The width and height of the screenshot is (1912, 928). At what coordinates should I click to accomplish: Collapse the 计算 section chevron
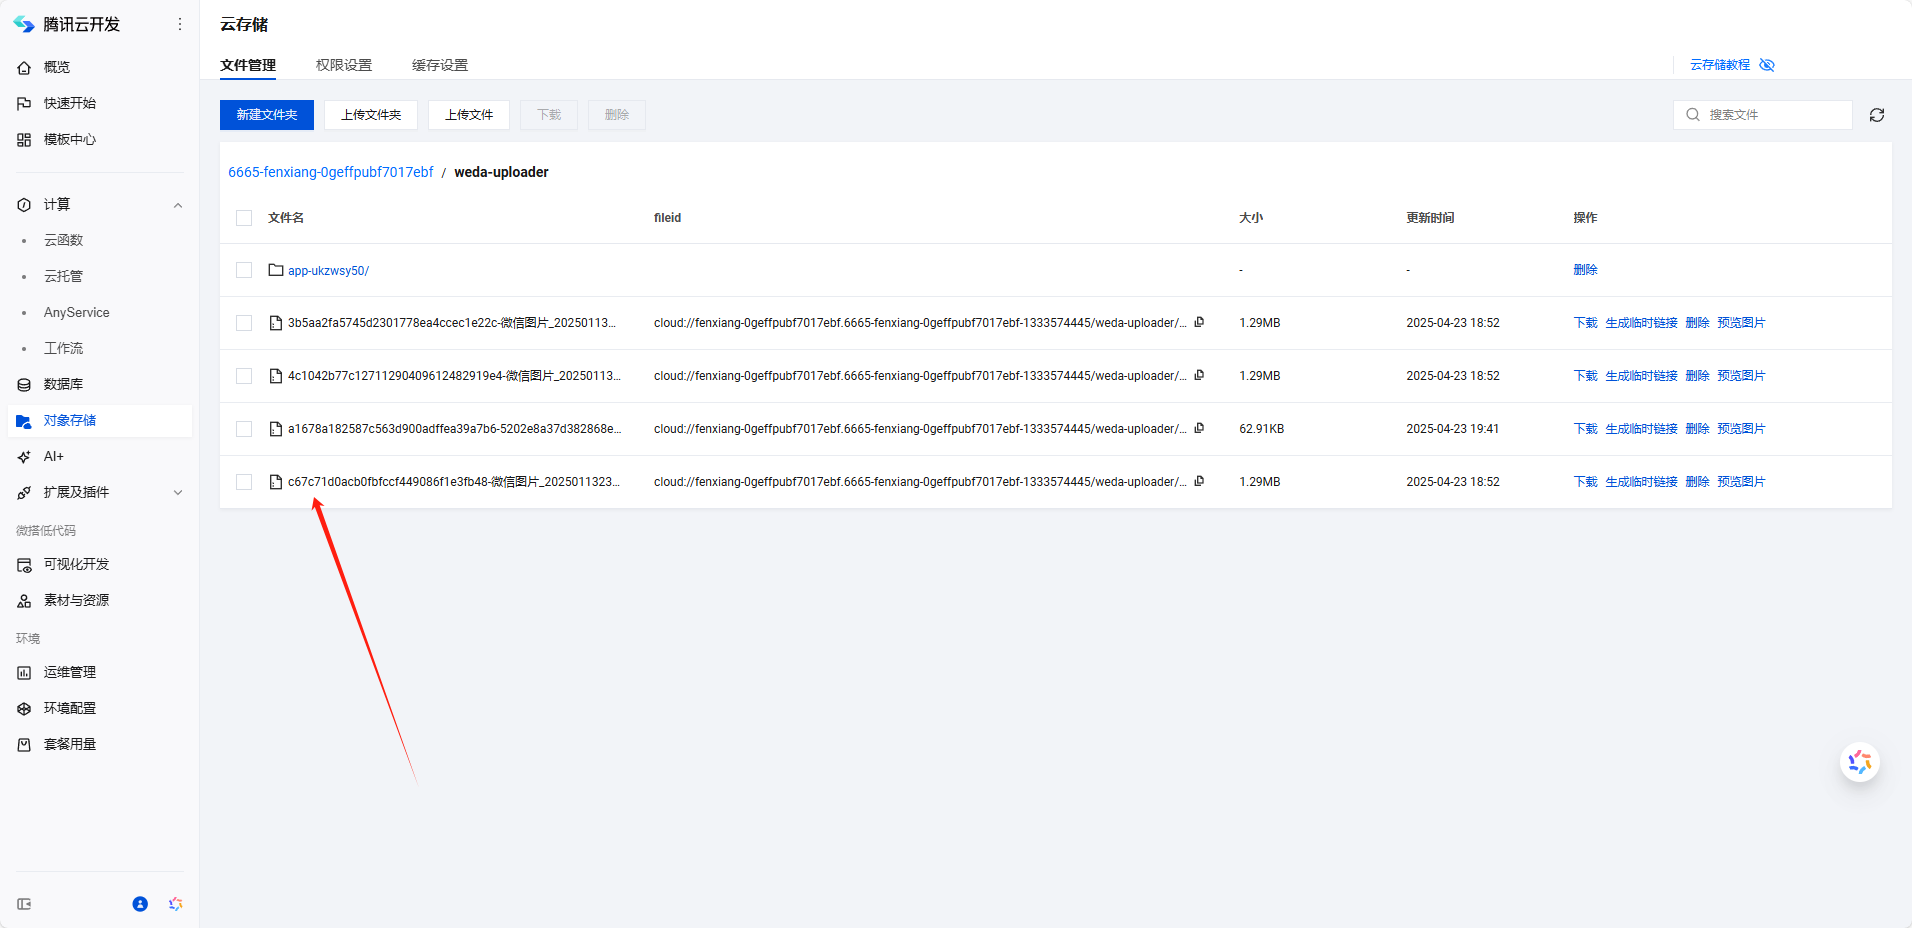pos(178,205)
